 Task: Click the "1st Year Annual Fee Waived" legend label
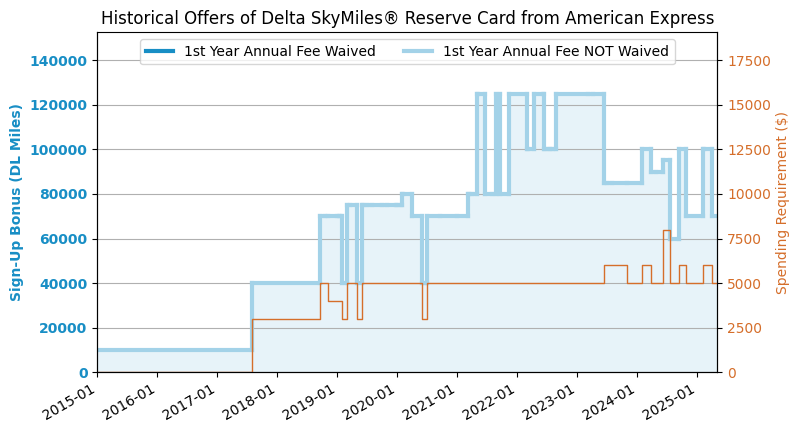click(279, 51)
